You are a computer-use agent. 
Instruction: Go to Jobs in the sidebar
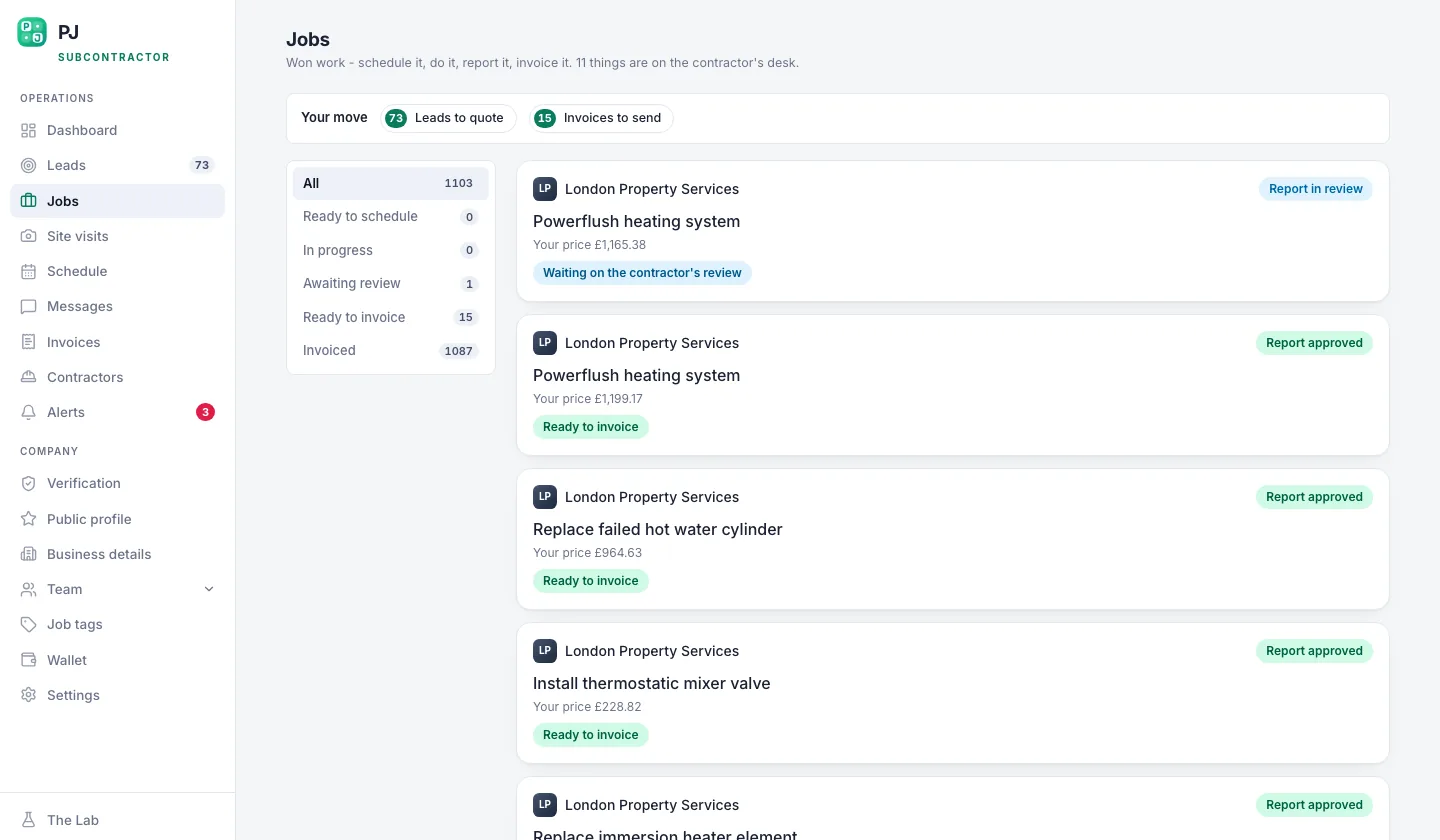point(118,201)
